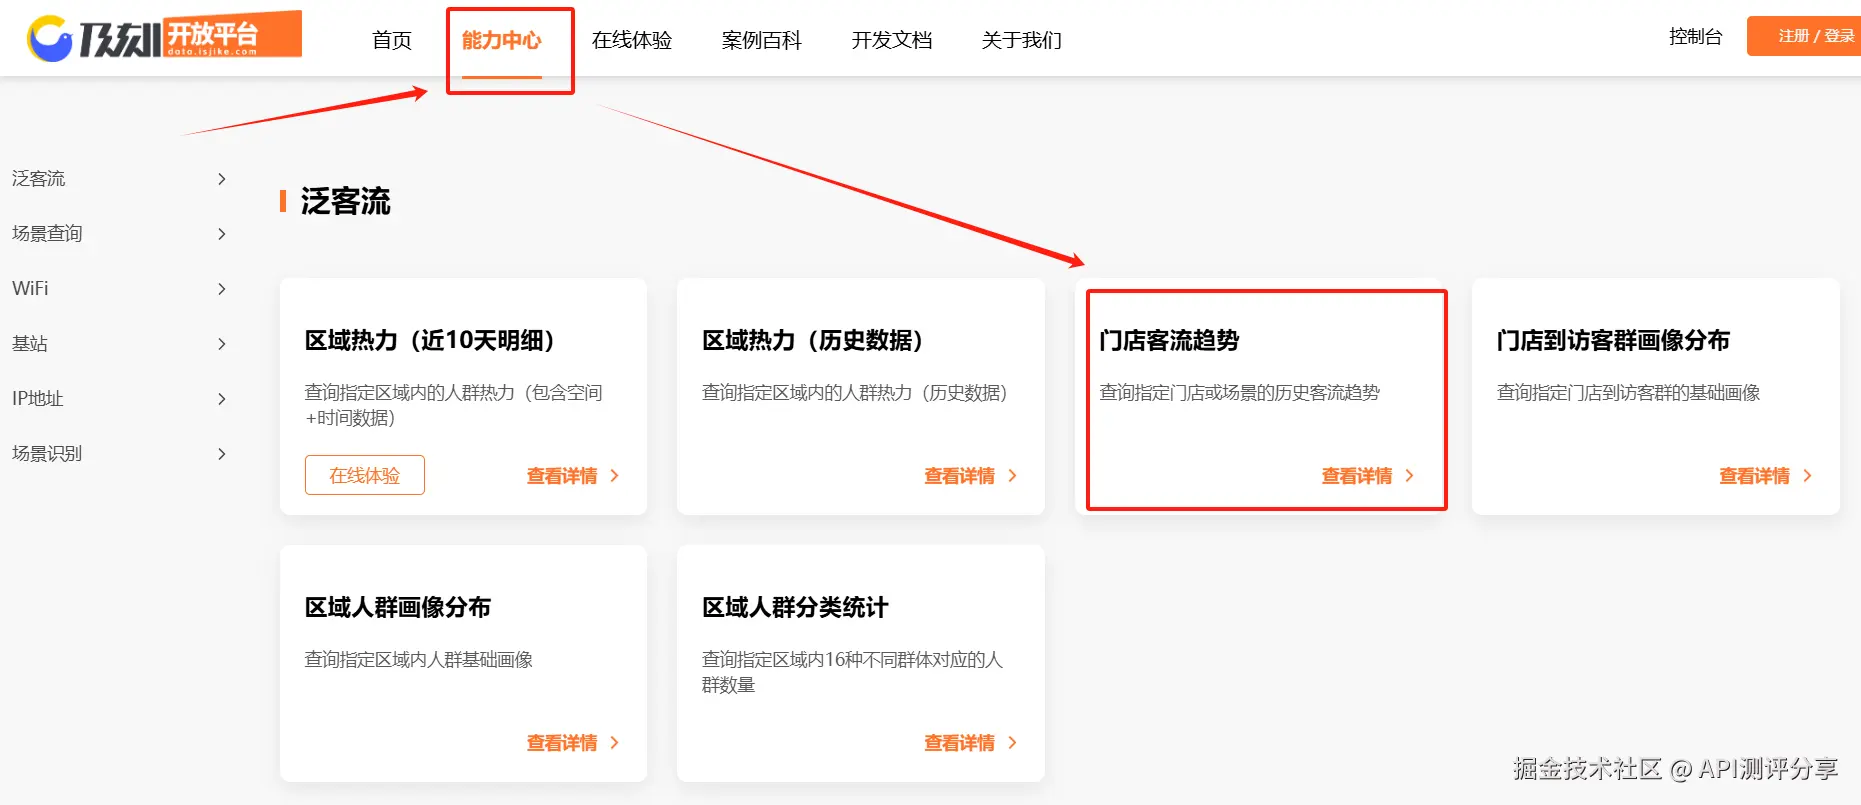Click description 查询指定门店或场景的历史客流趋势
1861x805 pixels.
click(1239, 393)
